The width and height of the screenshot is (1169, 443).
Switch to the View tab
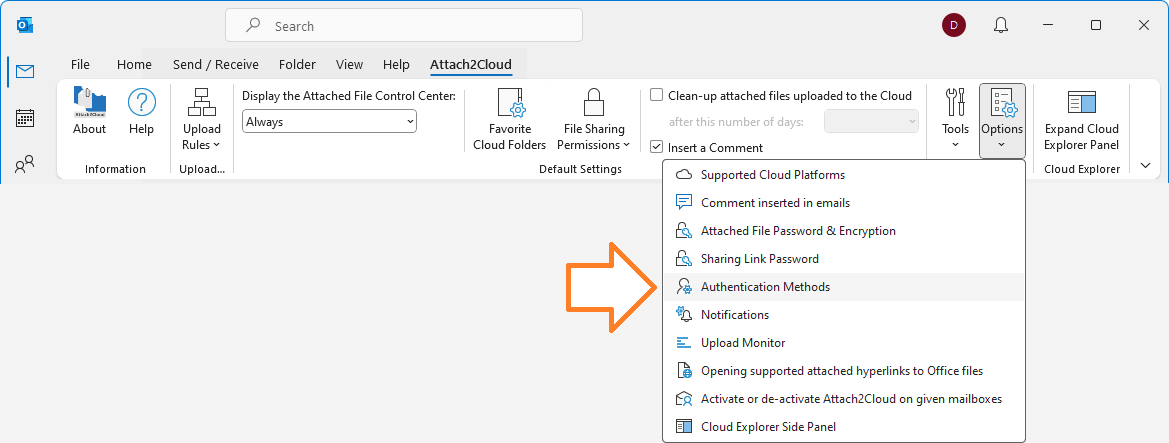[x=350, y=65]
